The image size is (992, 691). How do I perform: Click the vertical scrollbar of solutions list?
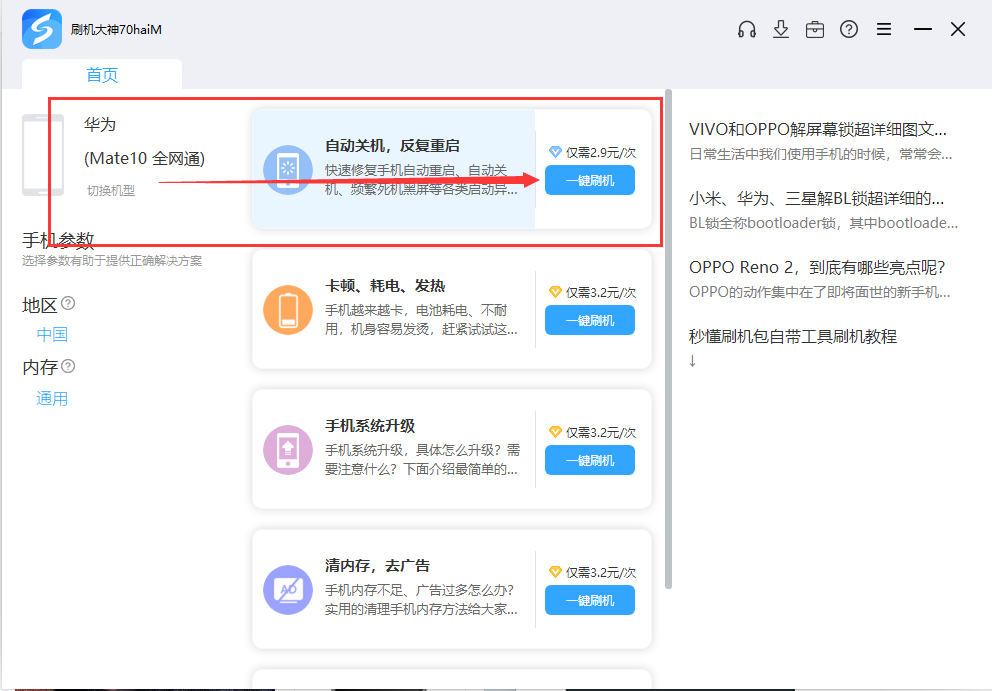pyautogui.click(x=668, y=339)
